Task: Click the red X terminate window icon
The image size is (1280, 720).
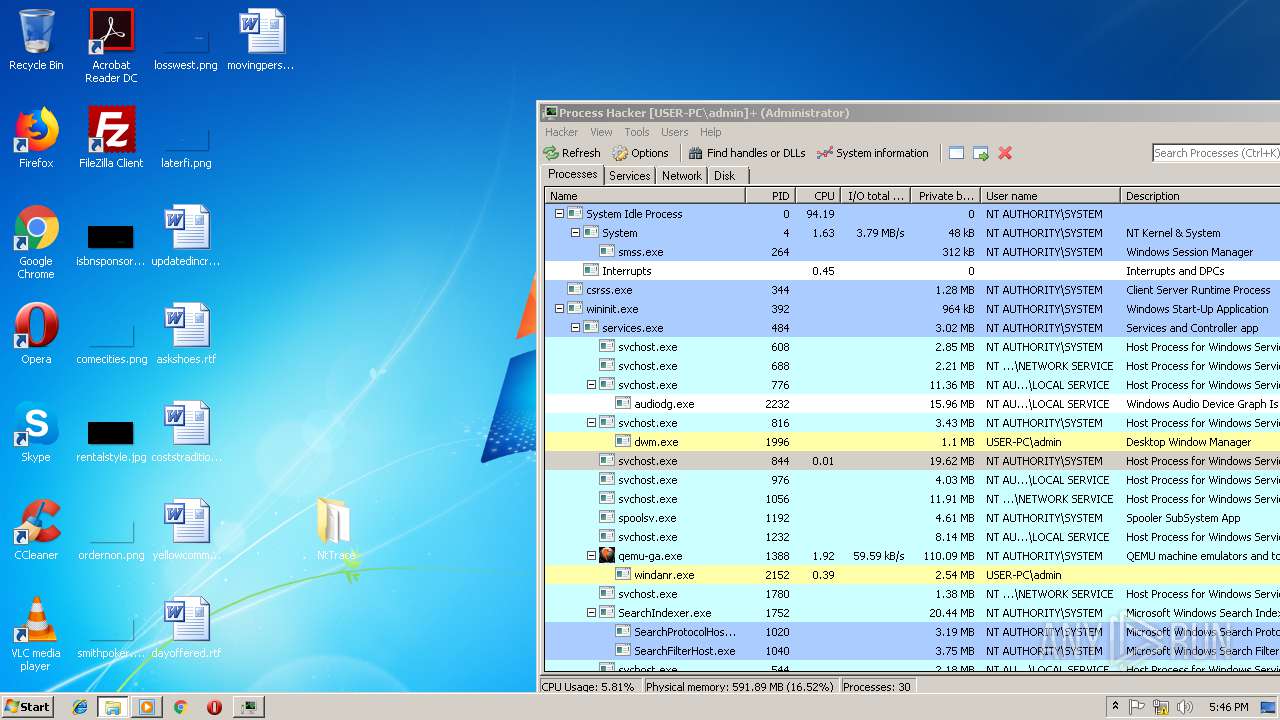Action: pos(1005,153)
